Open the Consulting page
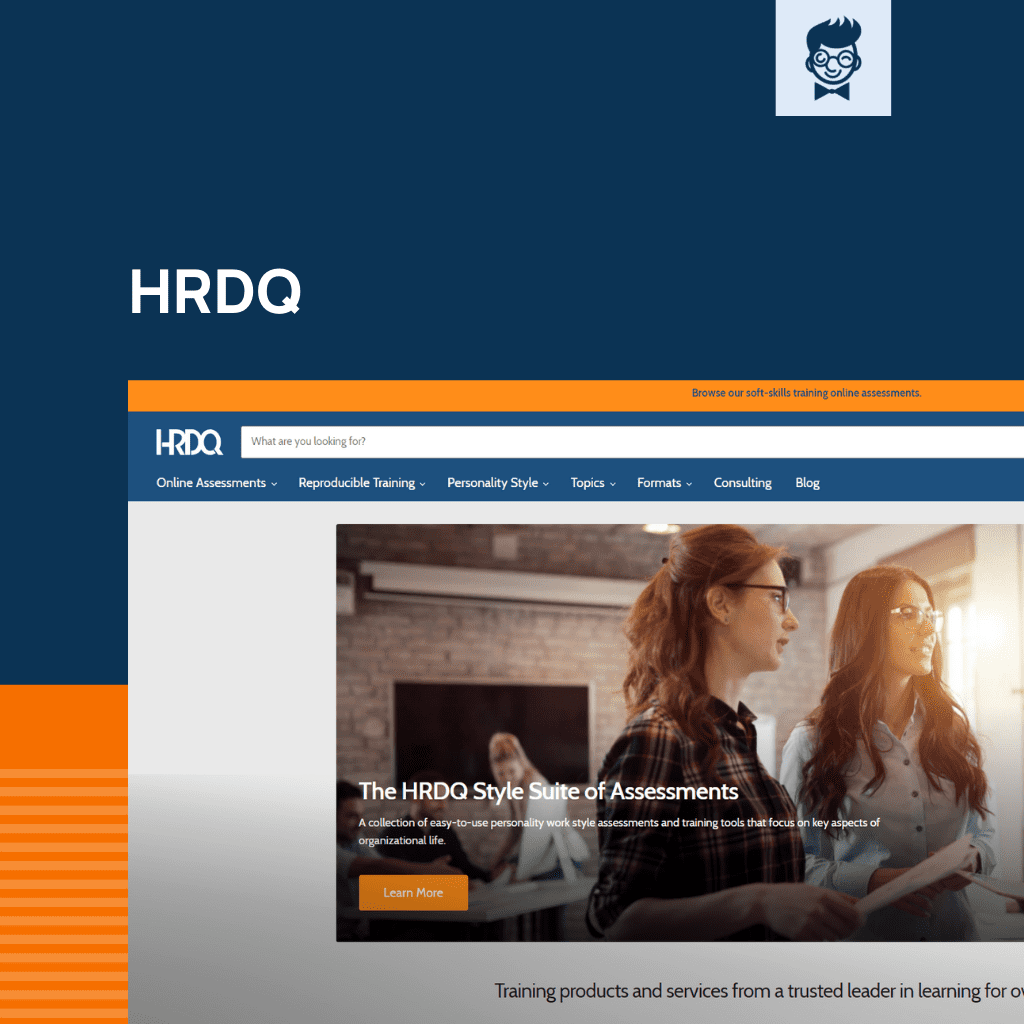1024x1024 pixels. [x=742, y=482]
